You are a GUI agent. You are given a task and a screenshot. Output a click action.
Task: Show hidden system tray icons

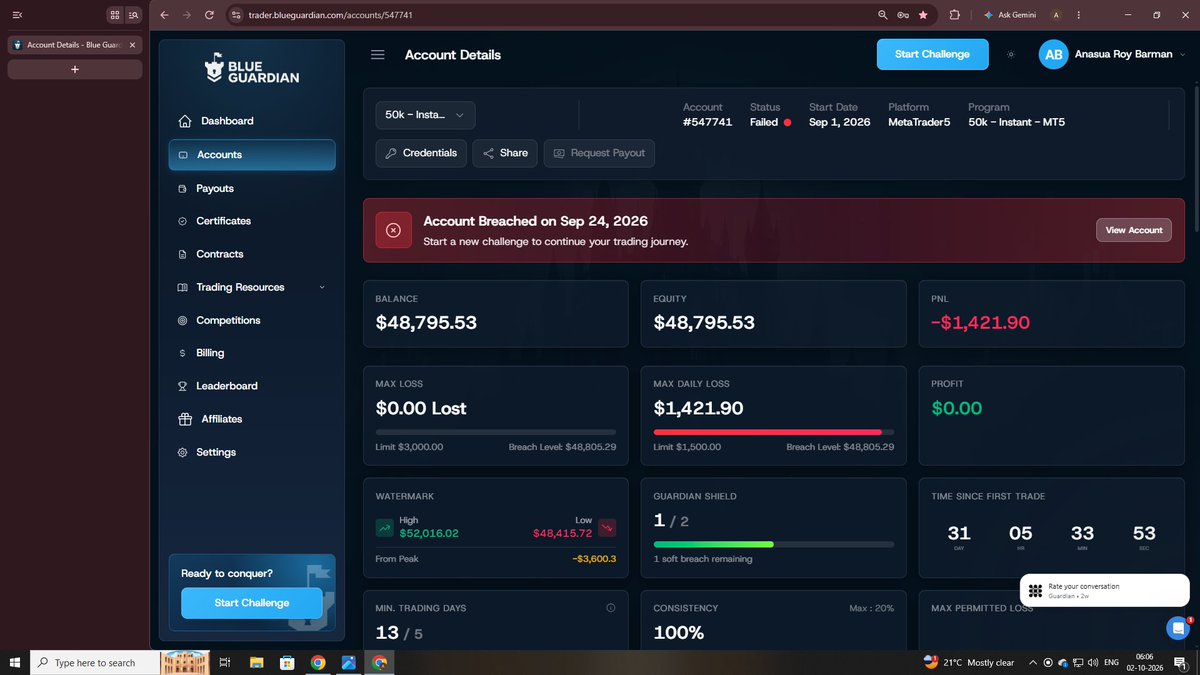pyautogui.click(x=1033, y=662)
